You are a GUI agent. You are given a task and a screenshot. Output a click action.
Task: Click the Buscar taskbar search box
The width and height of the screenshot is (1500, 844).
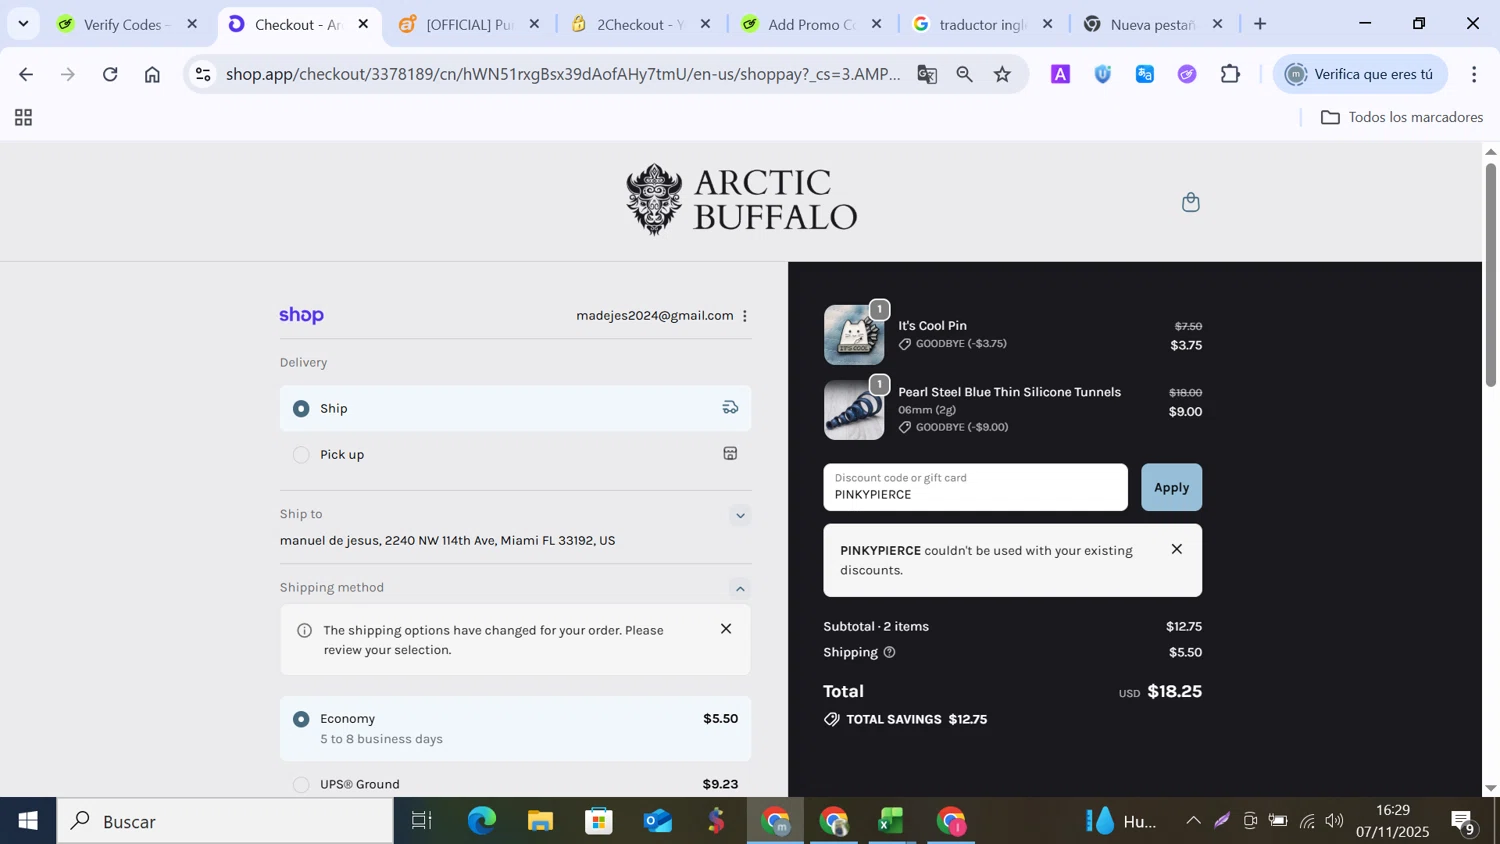tap(225, 821)
